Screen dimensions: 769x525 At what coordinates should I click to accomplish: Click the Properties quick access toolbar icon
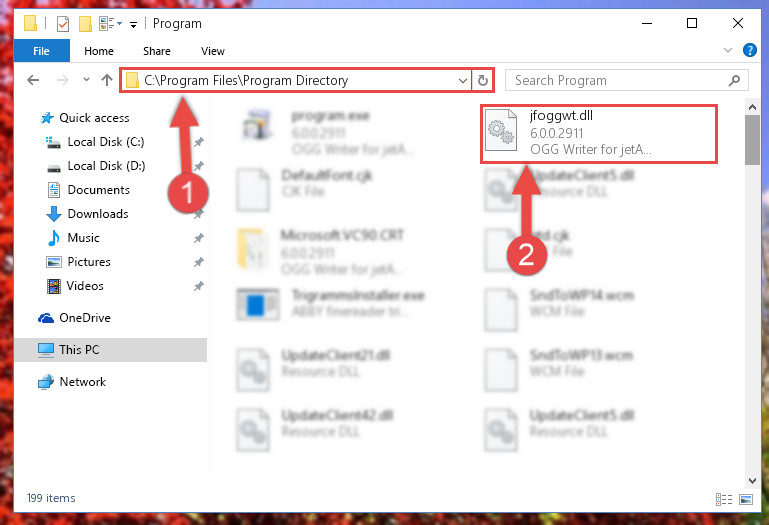pyautogui.click(x=63, y=24)
